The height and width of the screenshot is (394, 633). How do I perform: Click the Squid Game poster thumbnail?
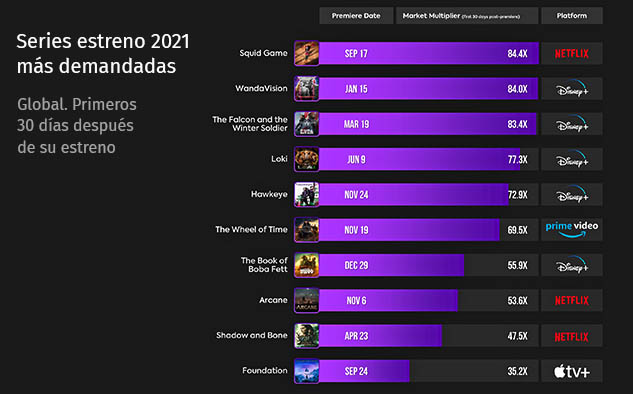click(x=306, y=53)
